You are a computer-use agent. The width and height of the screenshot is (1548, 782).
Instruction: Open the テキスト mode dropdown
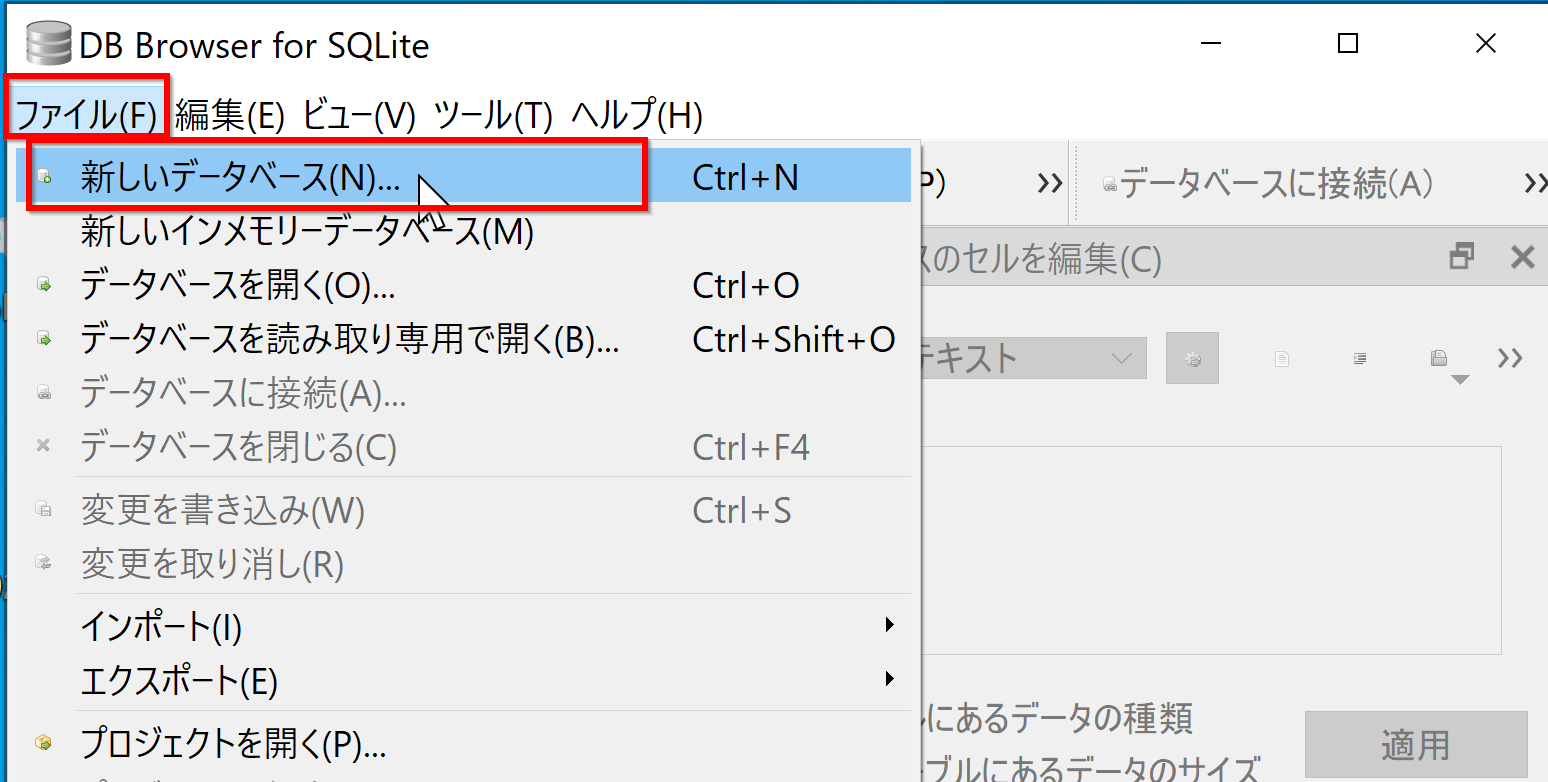pyautogui.click(x=1034, y=358)
